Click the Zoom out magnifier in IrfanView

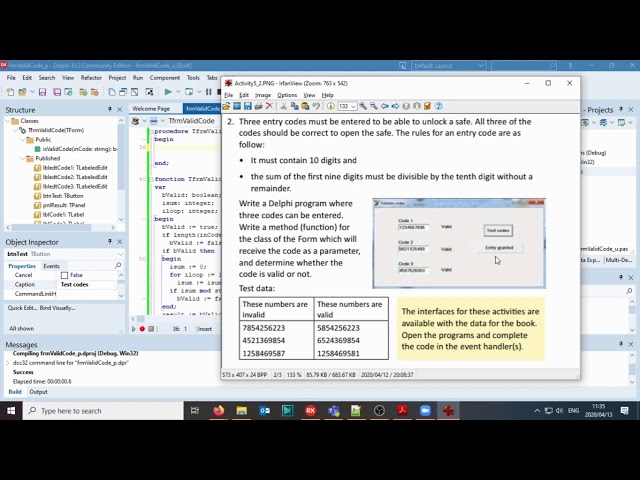[x=373, y=106]
